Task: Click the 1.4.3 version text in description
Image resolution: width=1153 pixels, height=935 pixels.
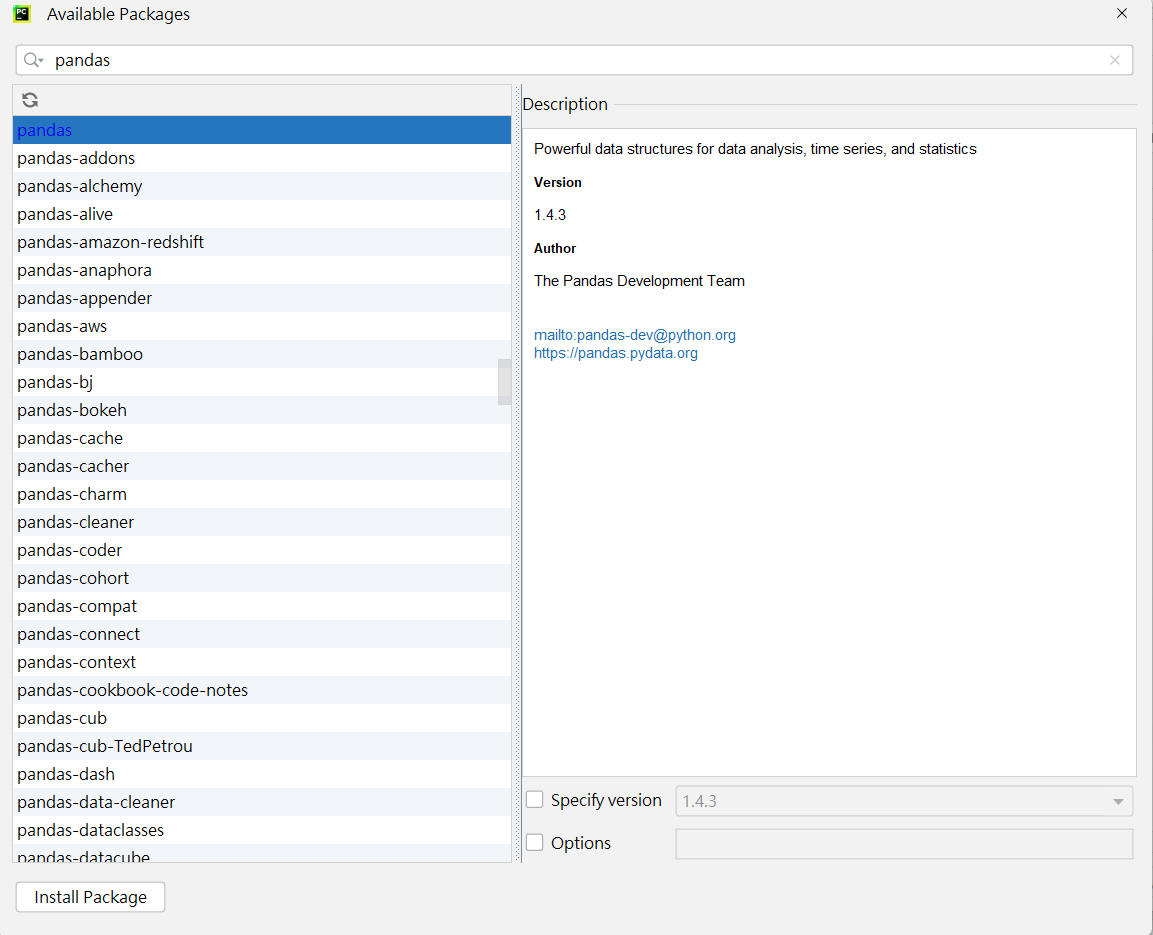Action: [x=550, y=215]
